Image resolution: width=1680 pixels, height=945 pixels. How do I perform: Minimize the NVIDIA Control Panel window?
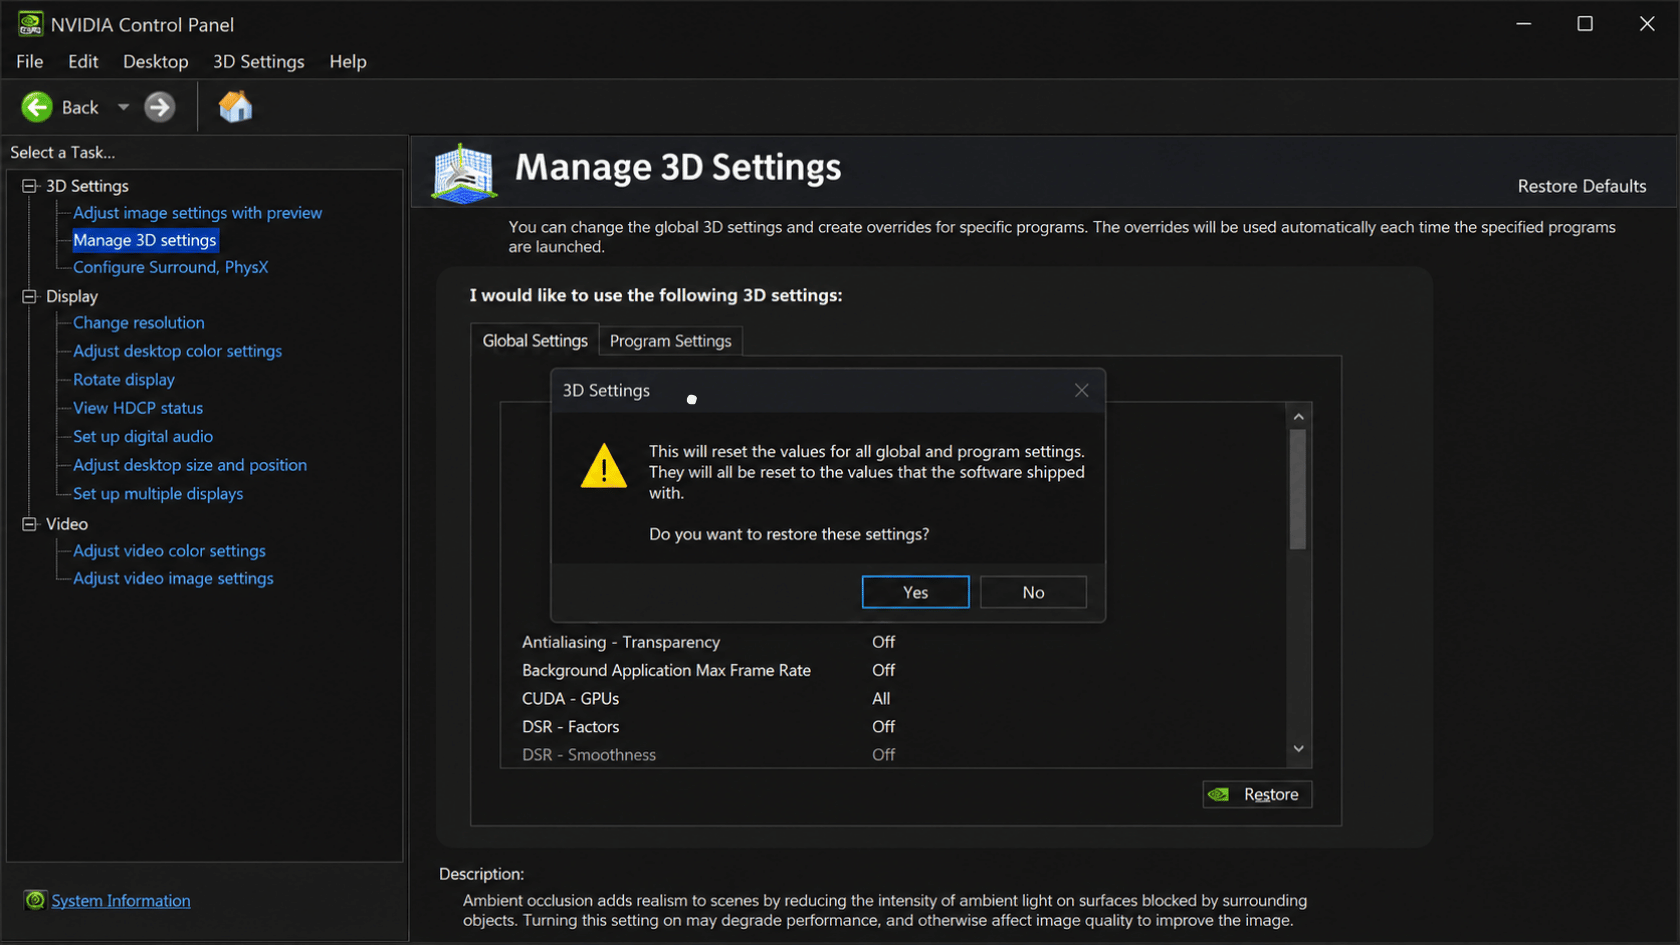click(1523, 23)
